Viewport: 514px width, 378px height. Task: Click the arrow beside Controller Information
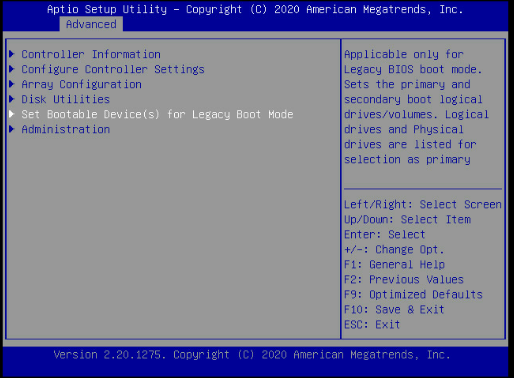tap(12, 54)
